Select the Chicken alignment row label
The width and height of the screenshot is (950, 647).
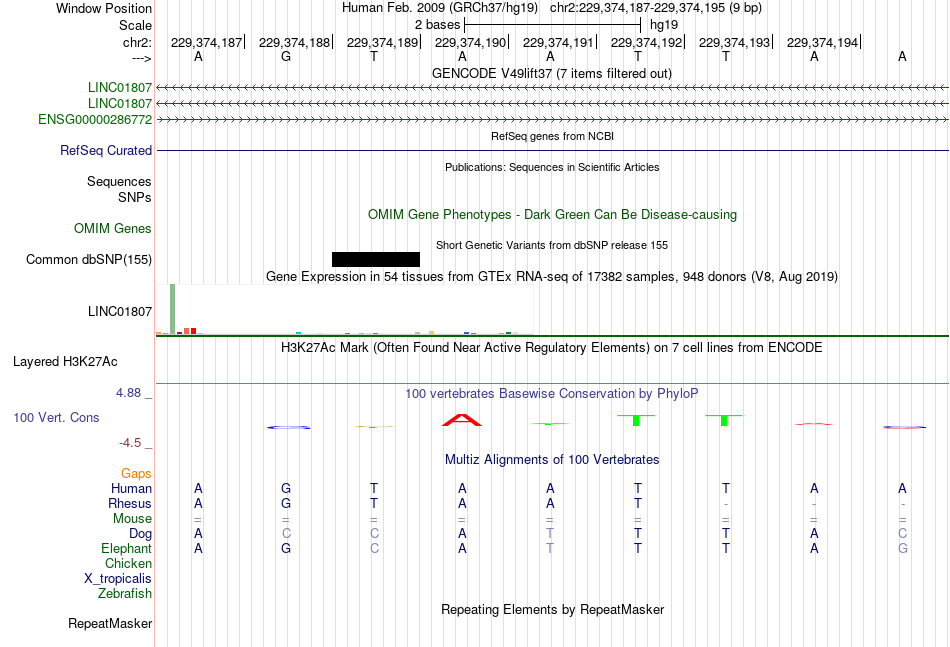click(x=128, y=563)
